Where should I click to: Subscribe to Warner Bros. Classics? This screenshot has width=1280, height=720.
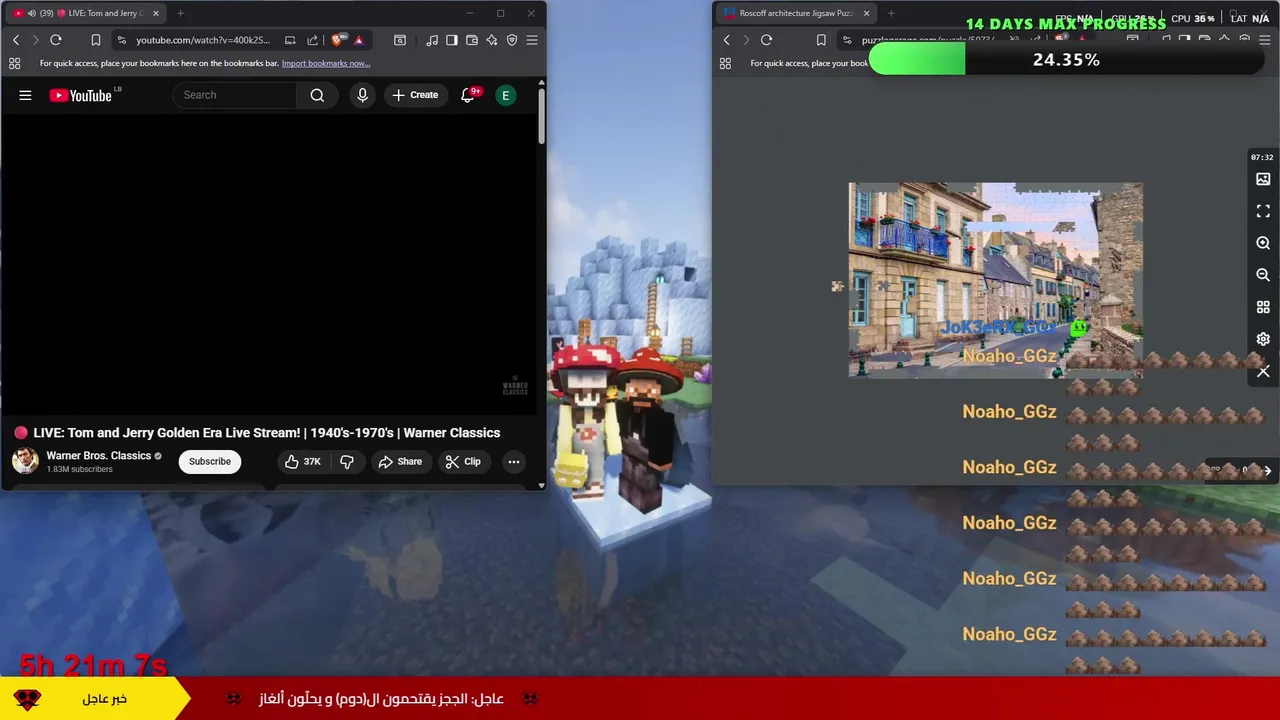pyautogui.click(x=210, y=461)
